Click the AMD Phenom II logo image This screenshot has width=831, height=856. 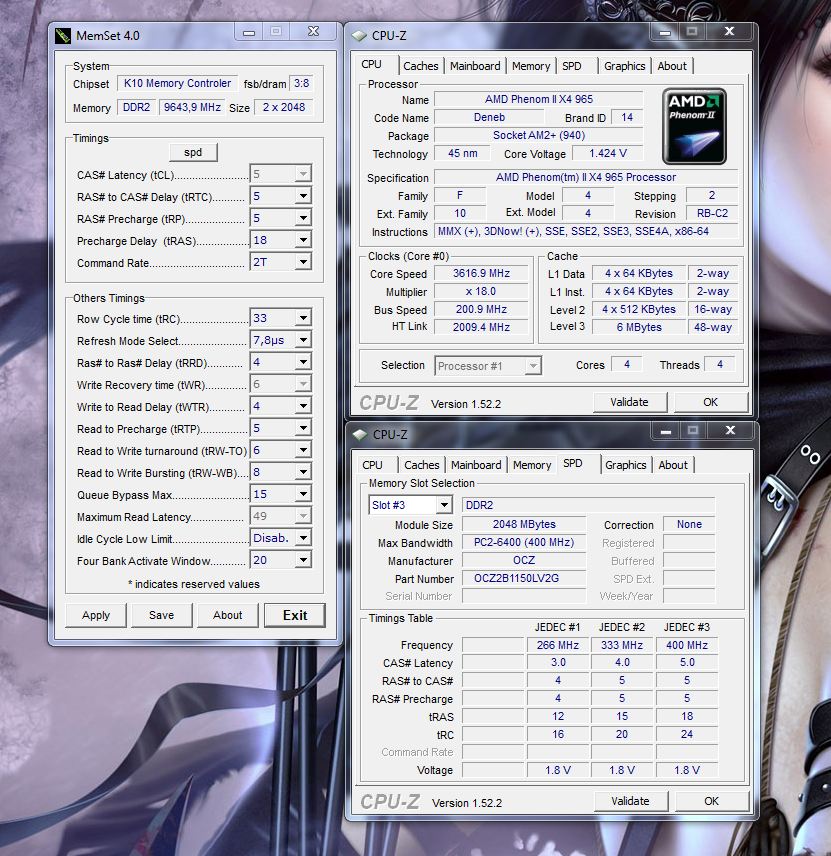click(694, 126)
